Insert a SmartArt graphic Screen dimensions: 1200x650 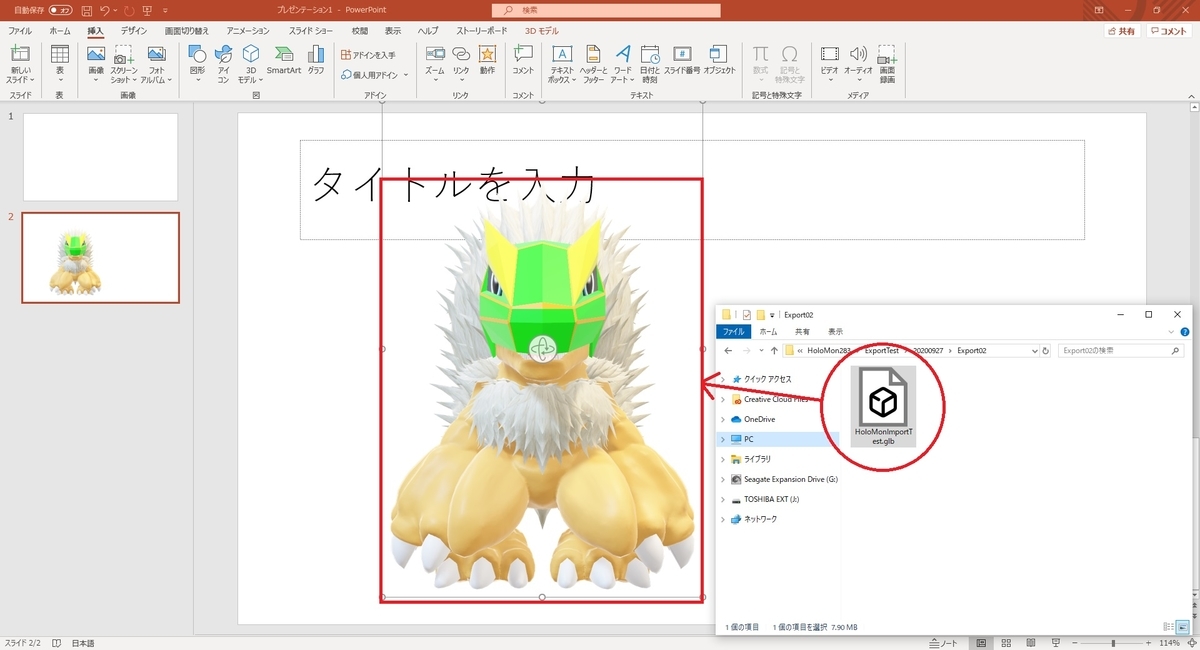point(284,60)
